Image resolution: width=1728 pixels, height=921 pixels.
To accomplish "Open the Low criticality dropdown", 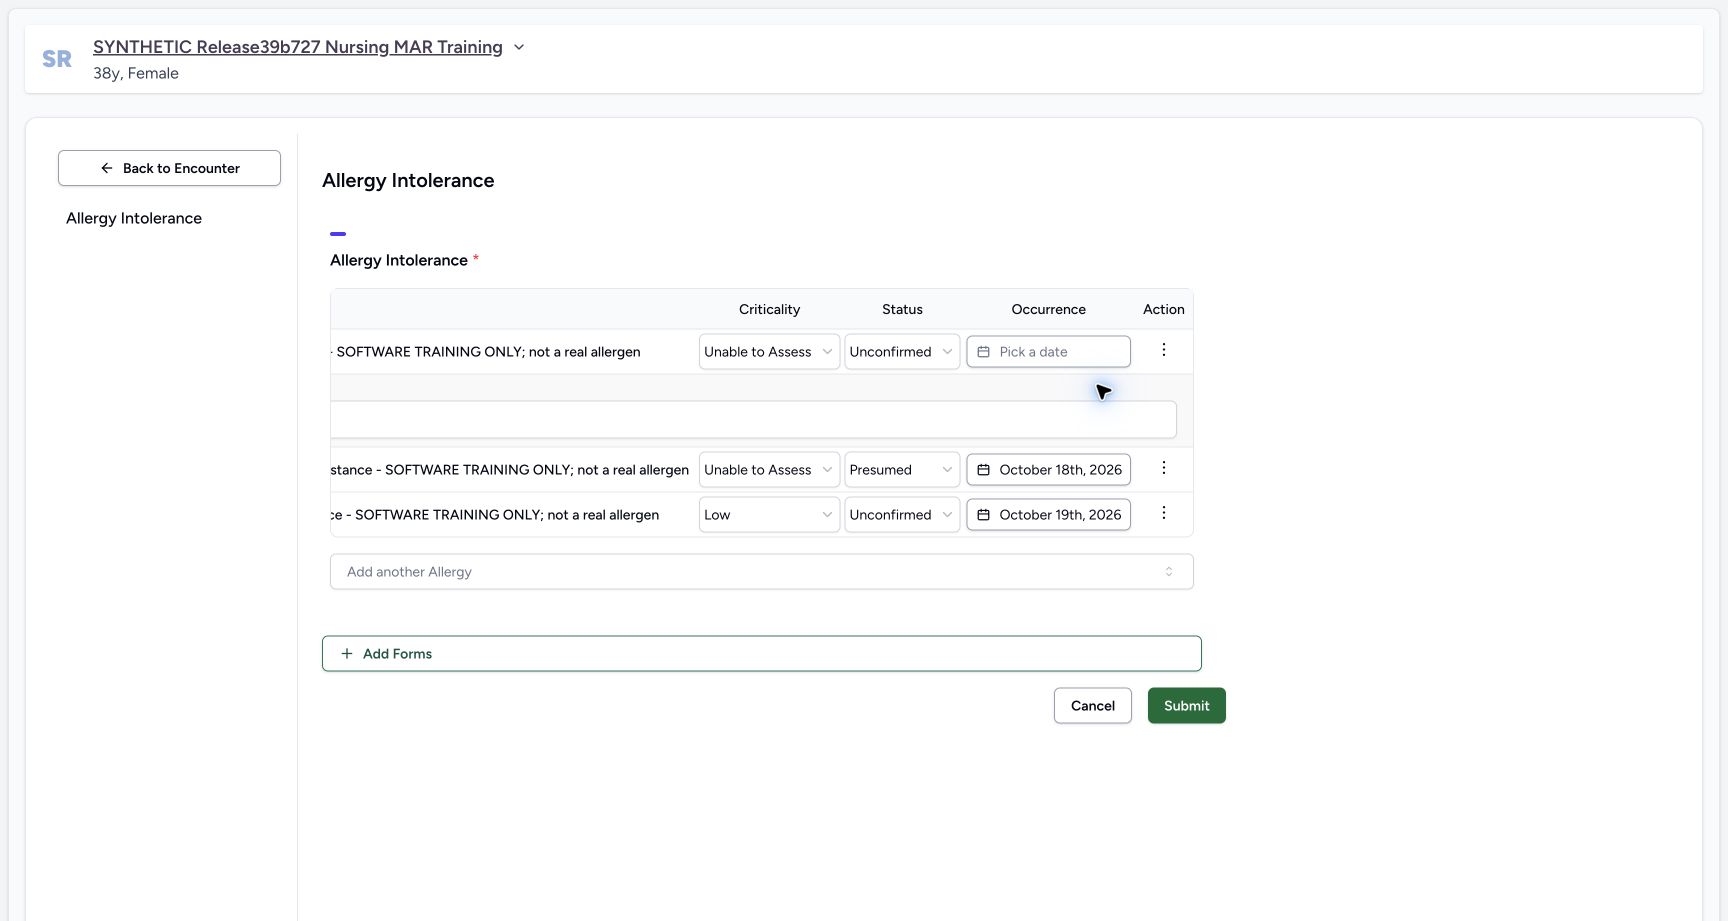I will [x=769, y=515].
